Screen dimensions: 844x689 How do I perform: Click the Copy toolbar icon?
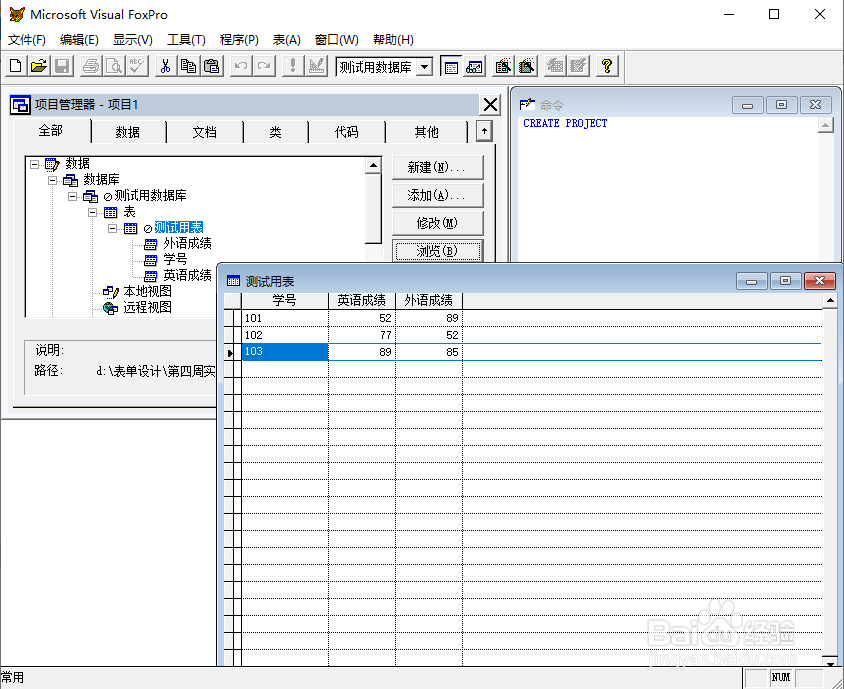[x=189, y=66]
